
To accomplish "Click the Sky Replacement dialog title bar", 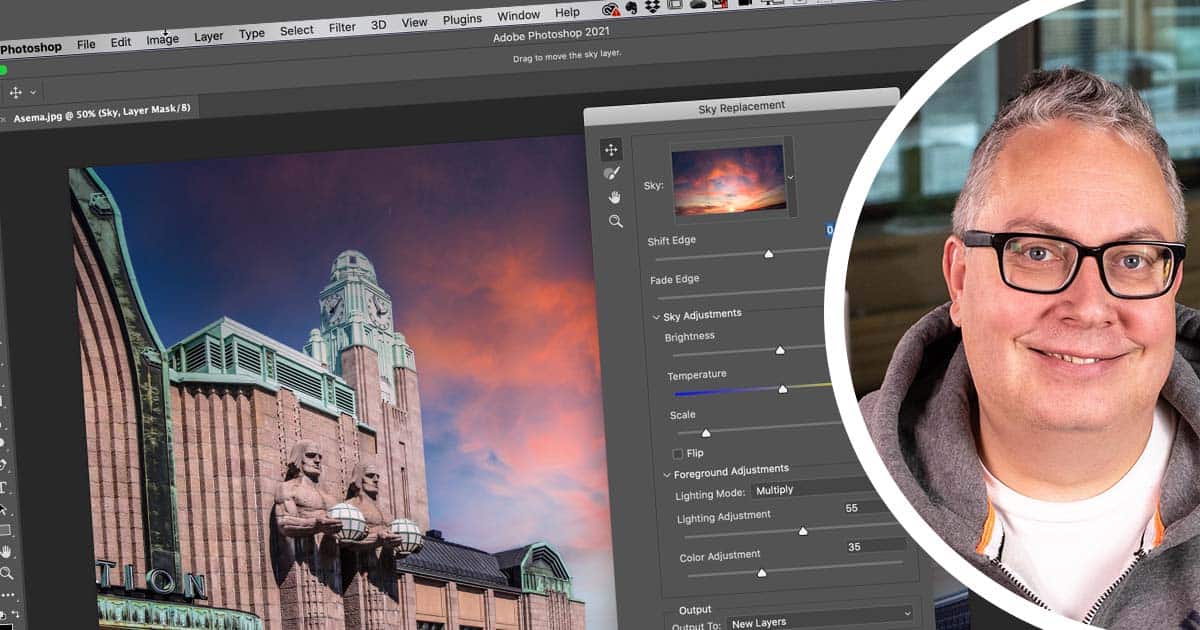I will tap(741, 106).
